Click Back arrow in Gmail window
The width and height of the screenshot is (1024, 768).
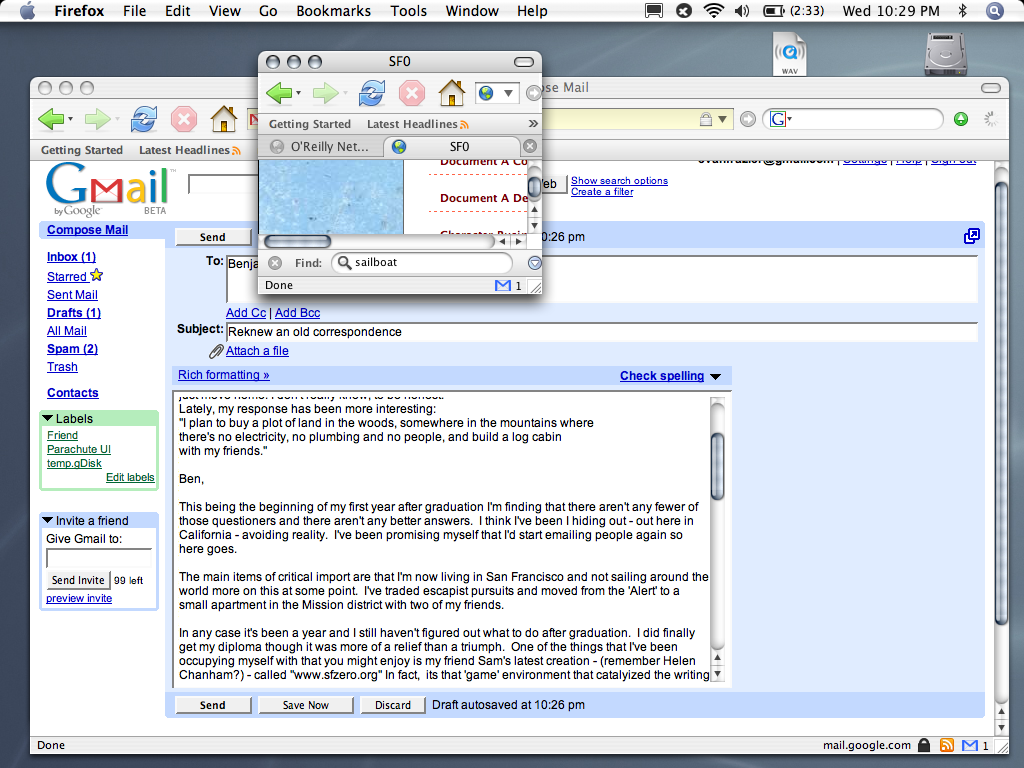(51, 119)
